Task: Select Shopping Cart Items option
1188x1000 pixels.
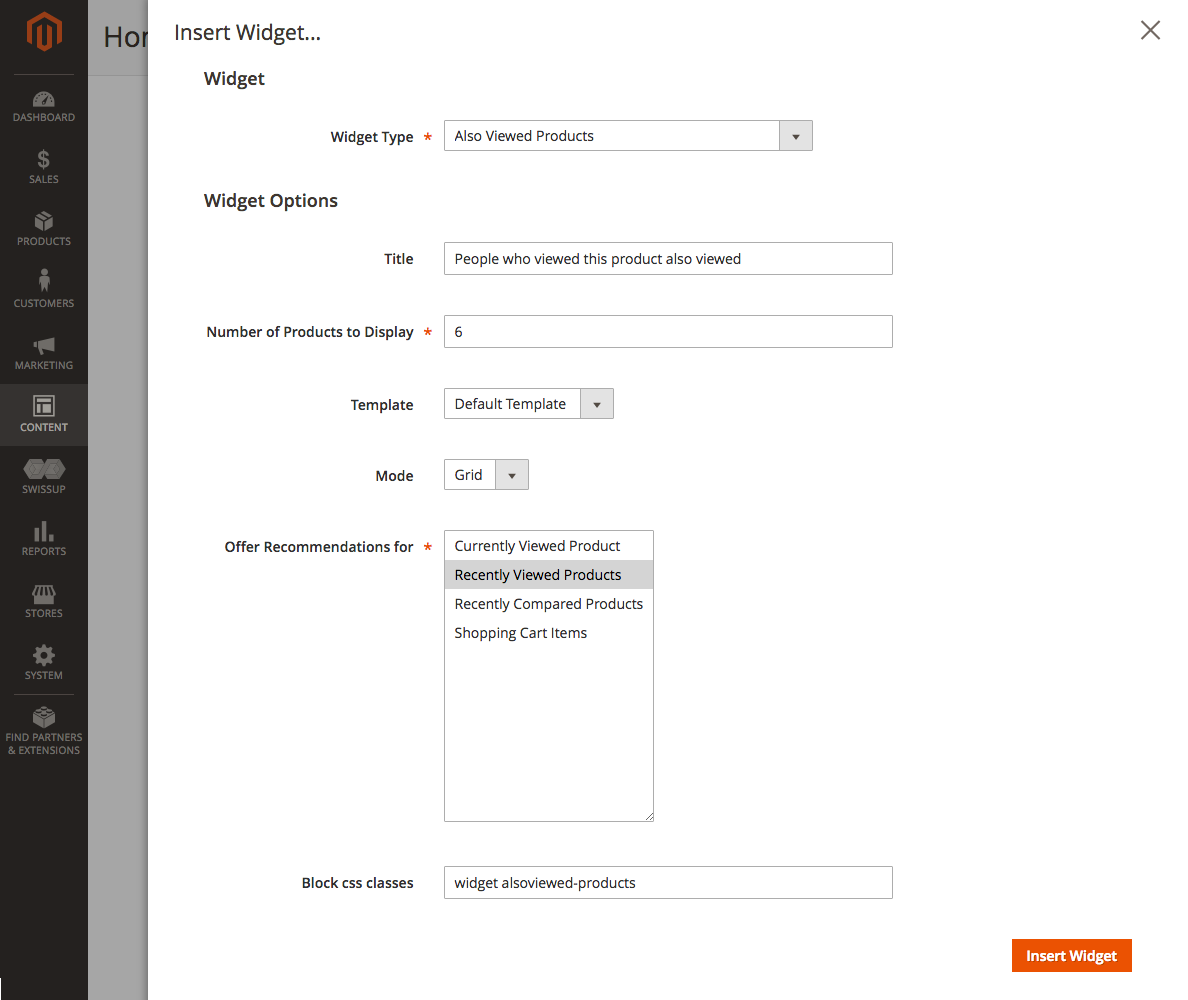Action: tap(549, 633)
